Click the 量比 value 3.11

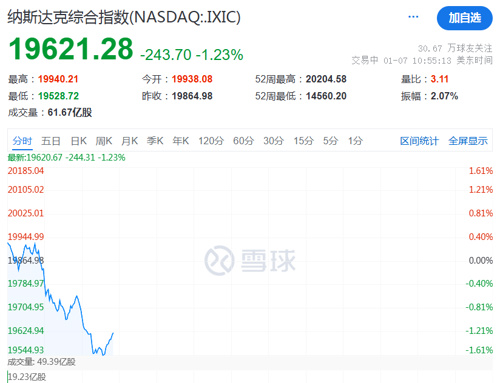439,79
